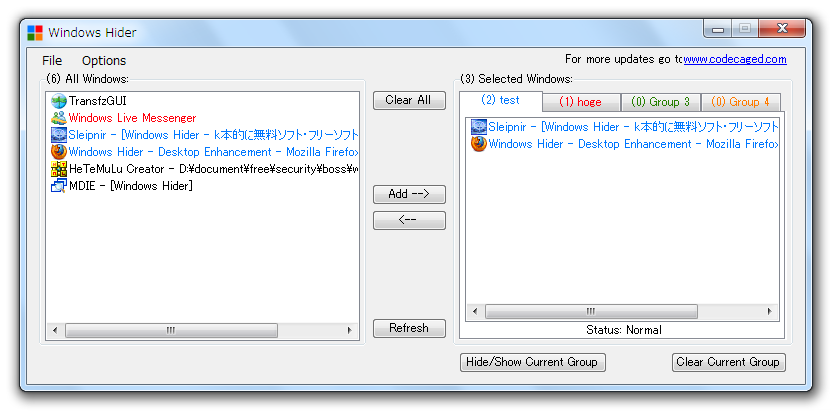Close the Windows Hider window
The width and height of the screenshot is (835, 413).
pos(782,29)
